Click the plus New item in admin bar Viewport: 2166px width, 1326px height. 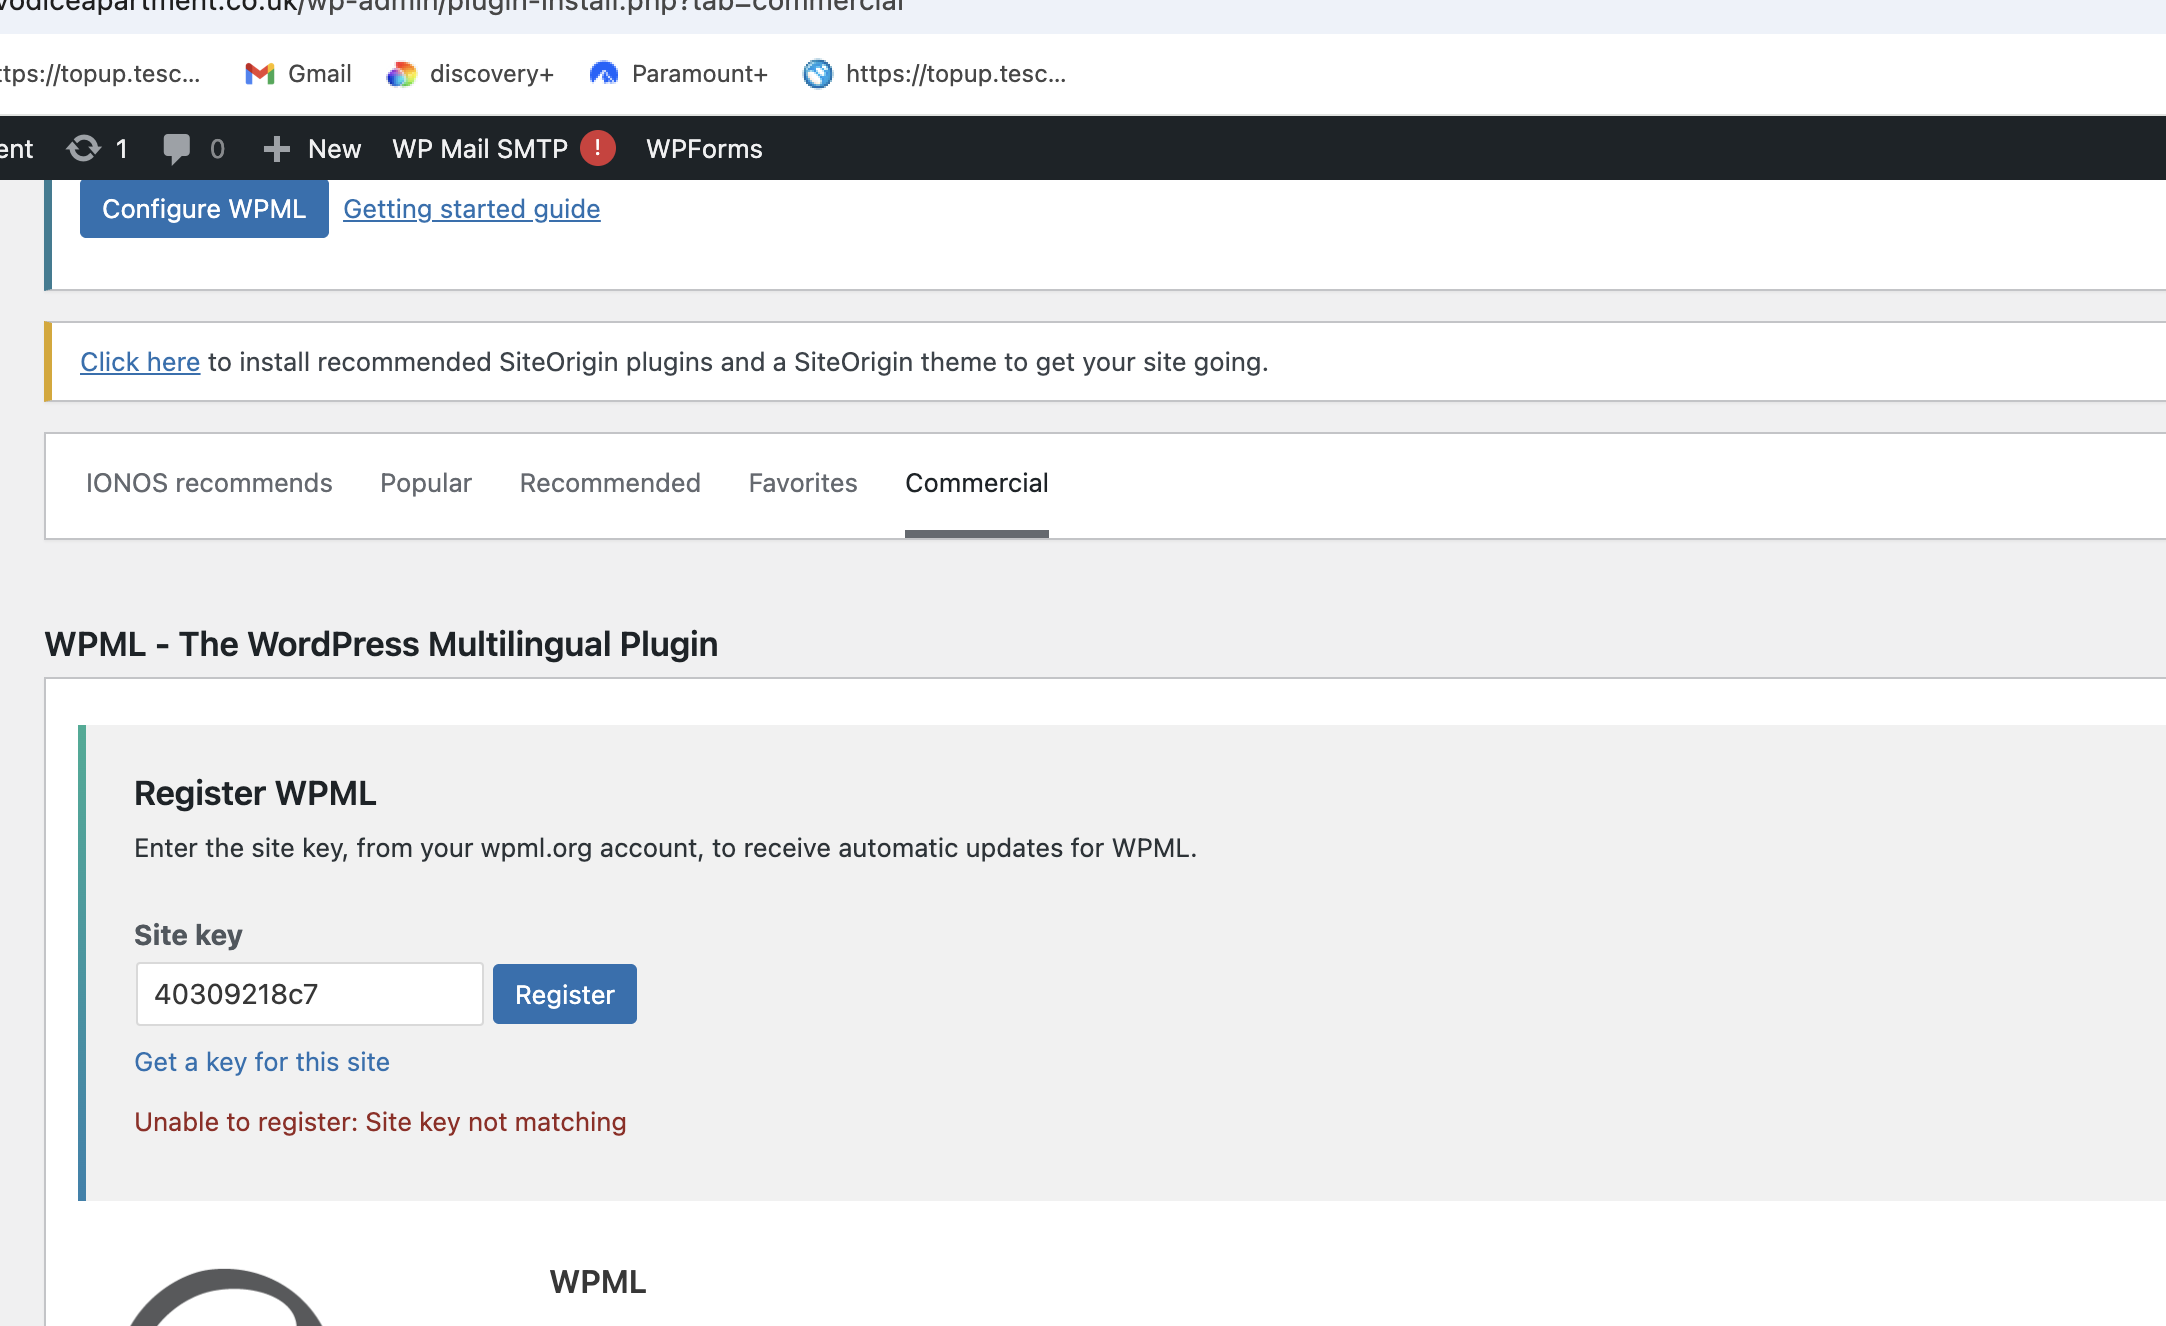[x=311, y=149]
